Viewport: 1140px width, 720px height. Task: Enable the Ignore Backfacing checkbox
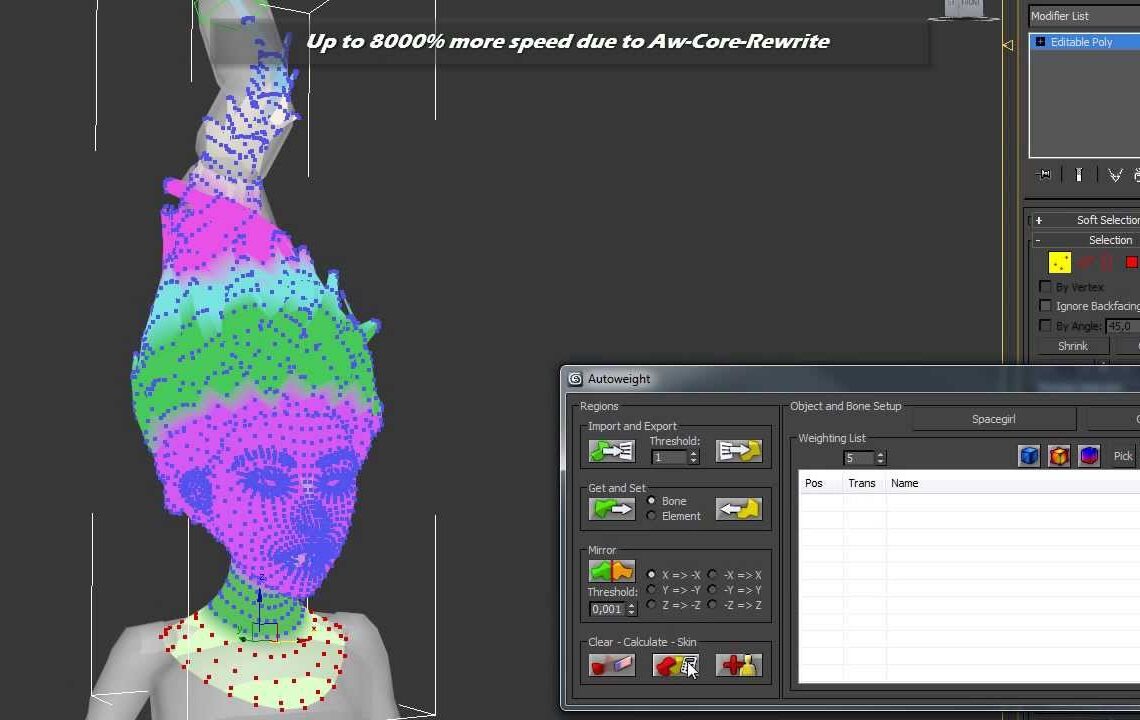(x=1045, y=306)
